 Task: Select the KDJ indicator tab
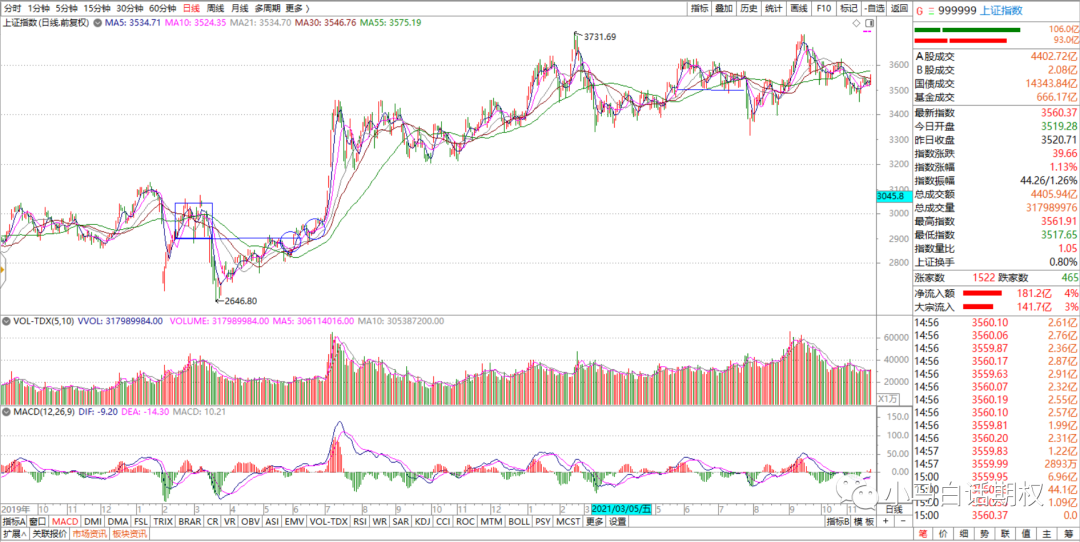point(421,521)
